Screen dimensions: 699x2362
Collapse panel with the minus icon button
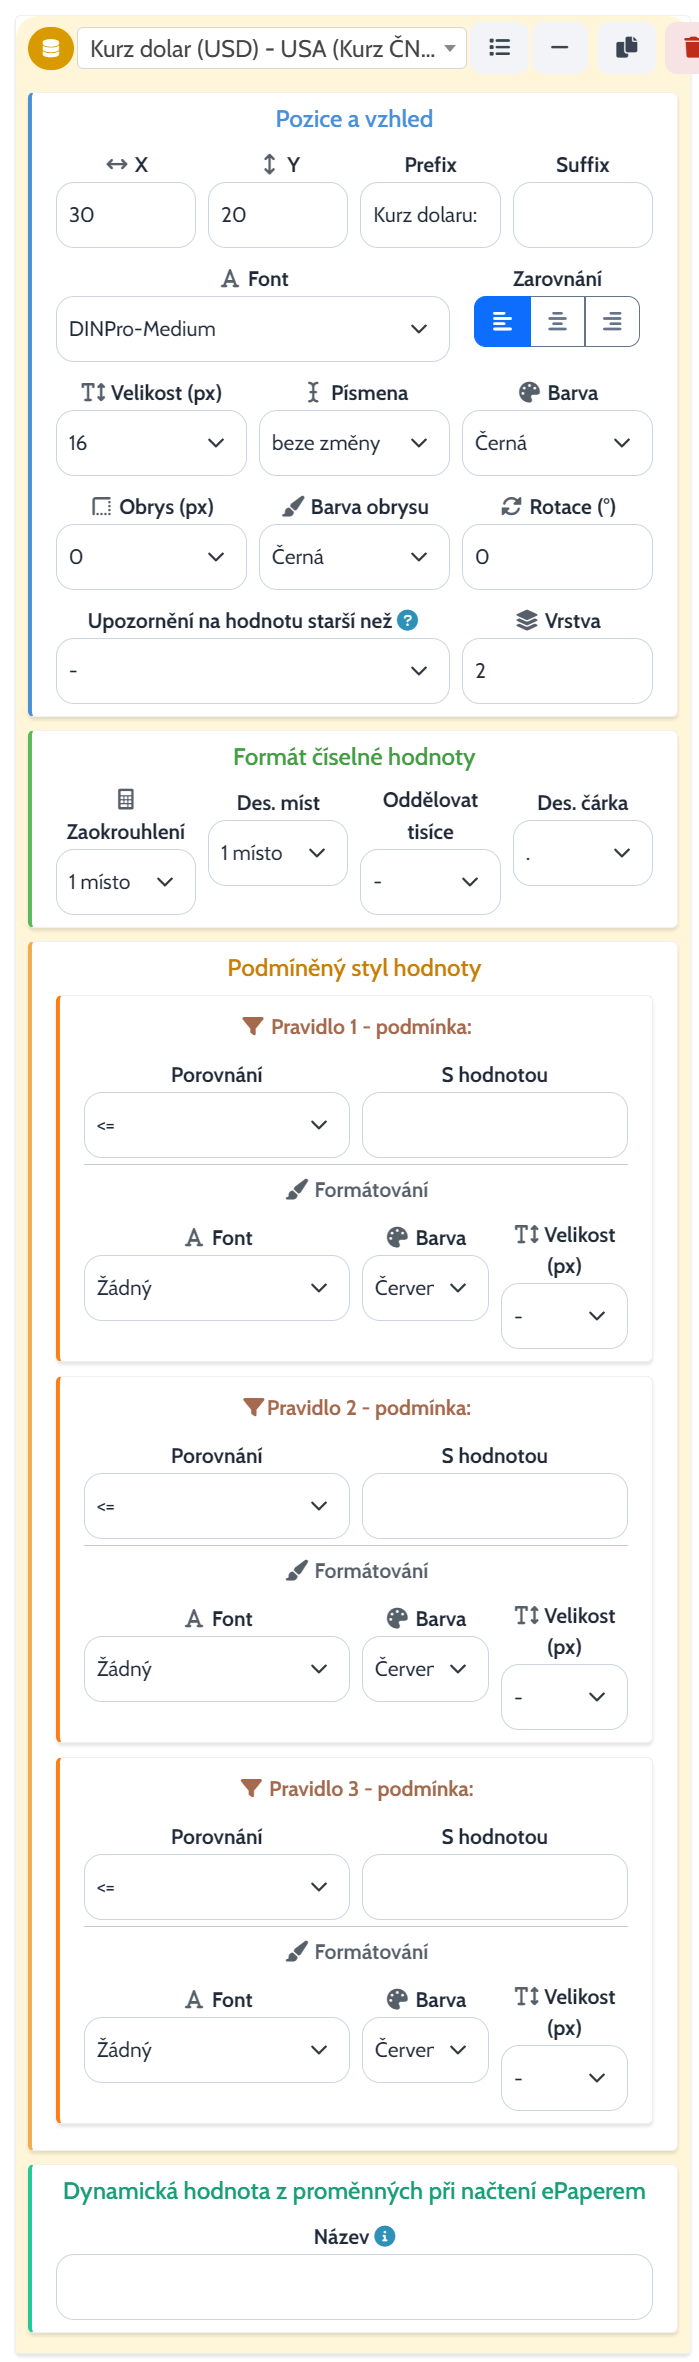[560, 47]
